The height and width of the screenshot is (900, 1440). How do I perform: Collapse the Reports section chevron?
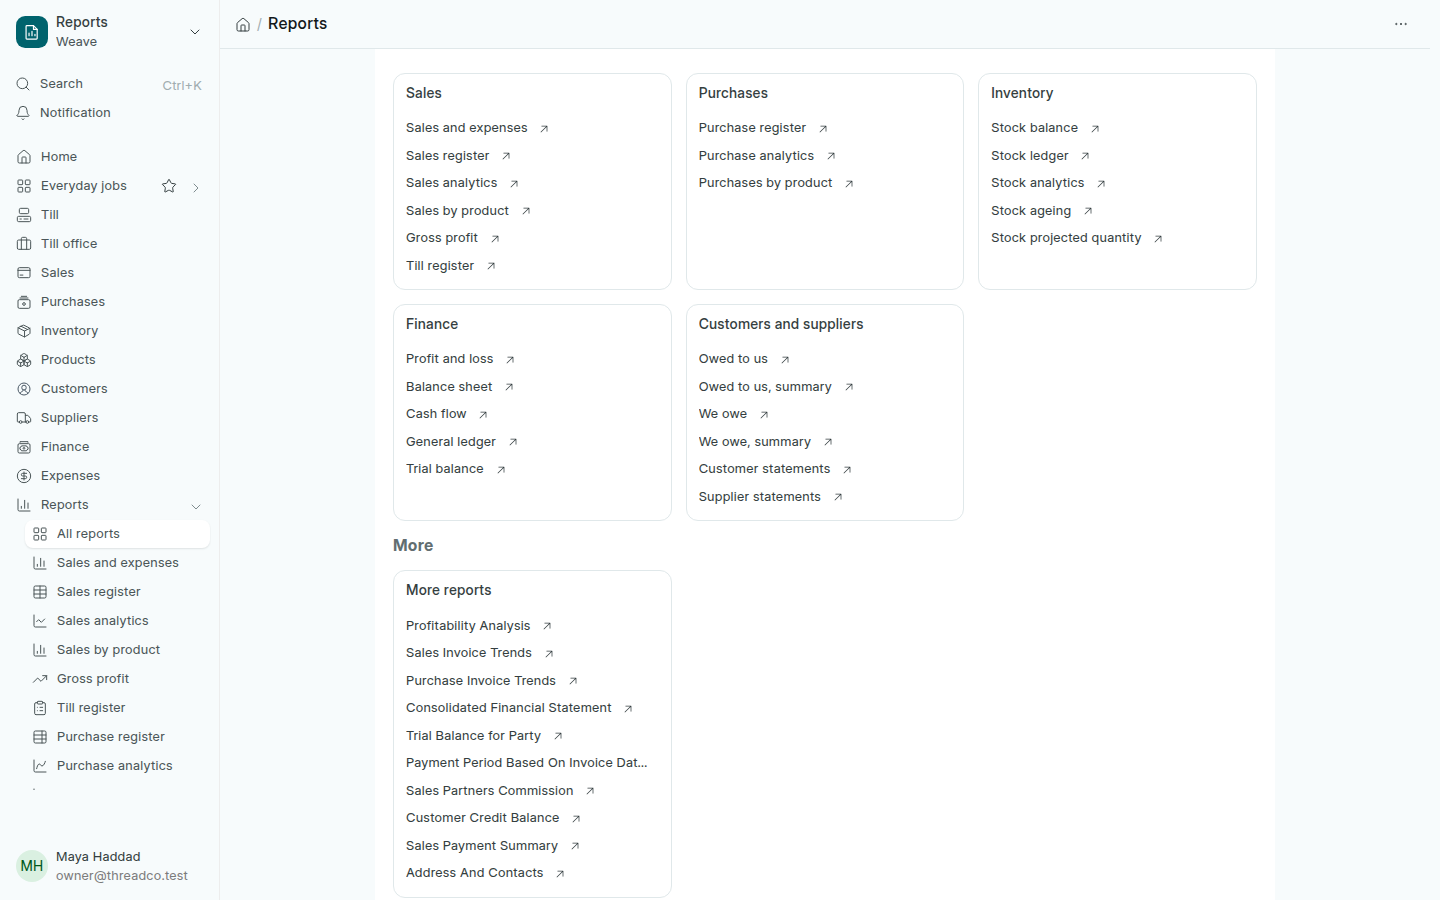coord(196,506)
